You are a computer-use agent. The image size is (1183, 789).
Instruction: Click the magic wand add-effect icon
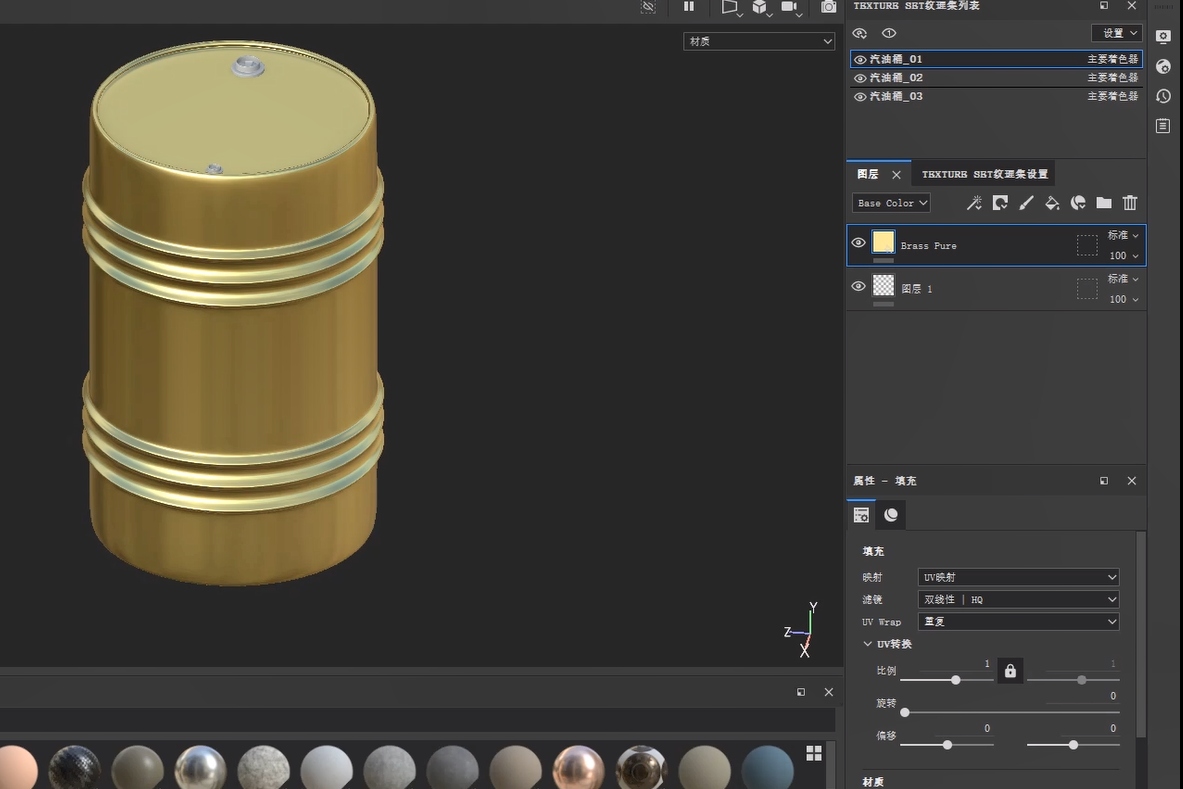click(974, 203)
